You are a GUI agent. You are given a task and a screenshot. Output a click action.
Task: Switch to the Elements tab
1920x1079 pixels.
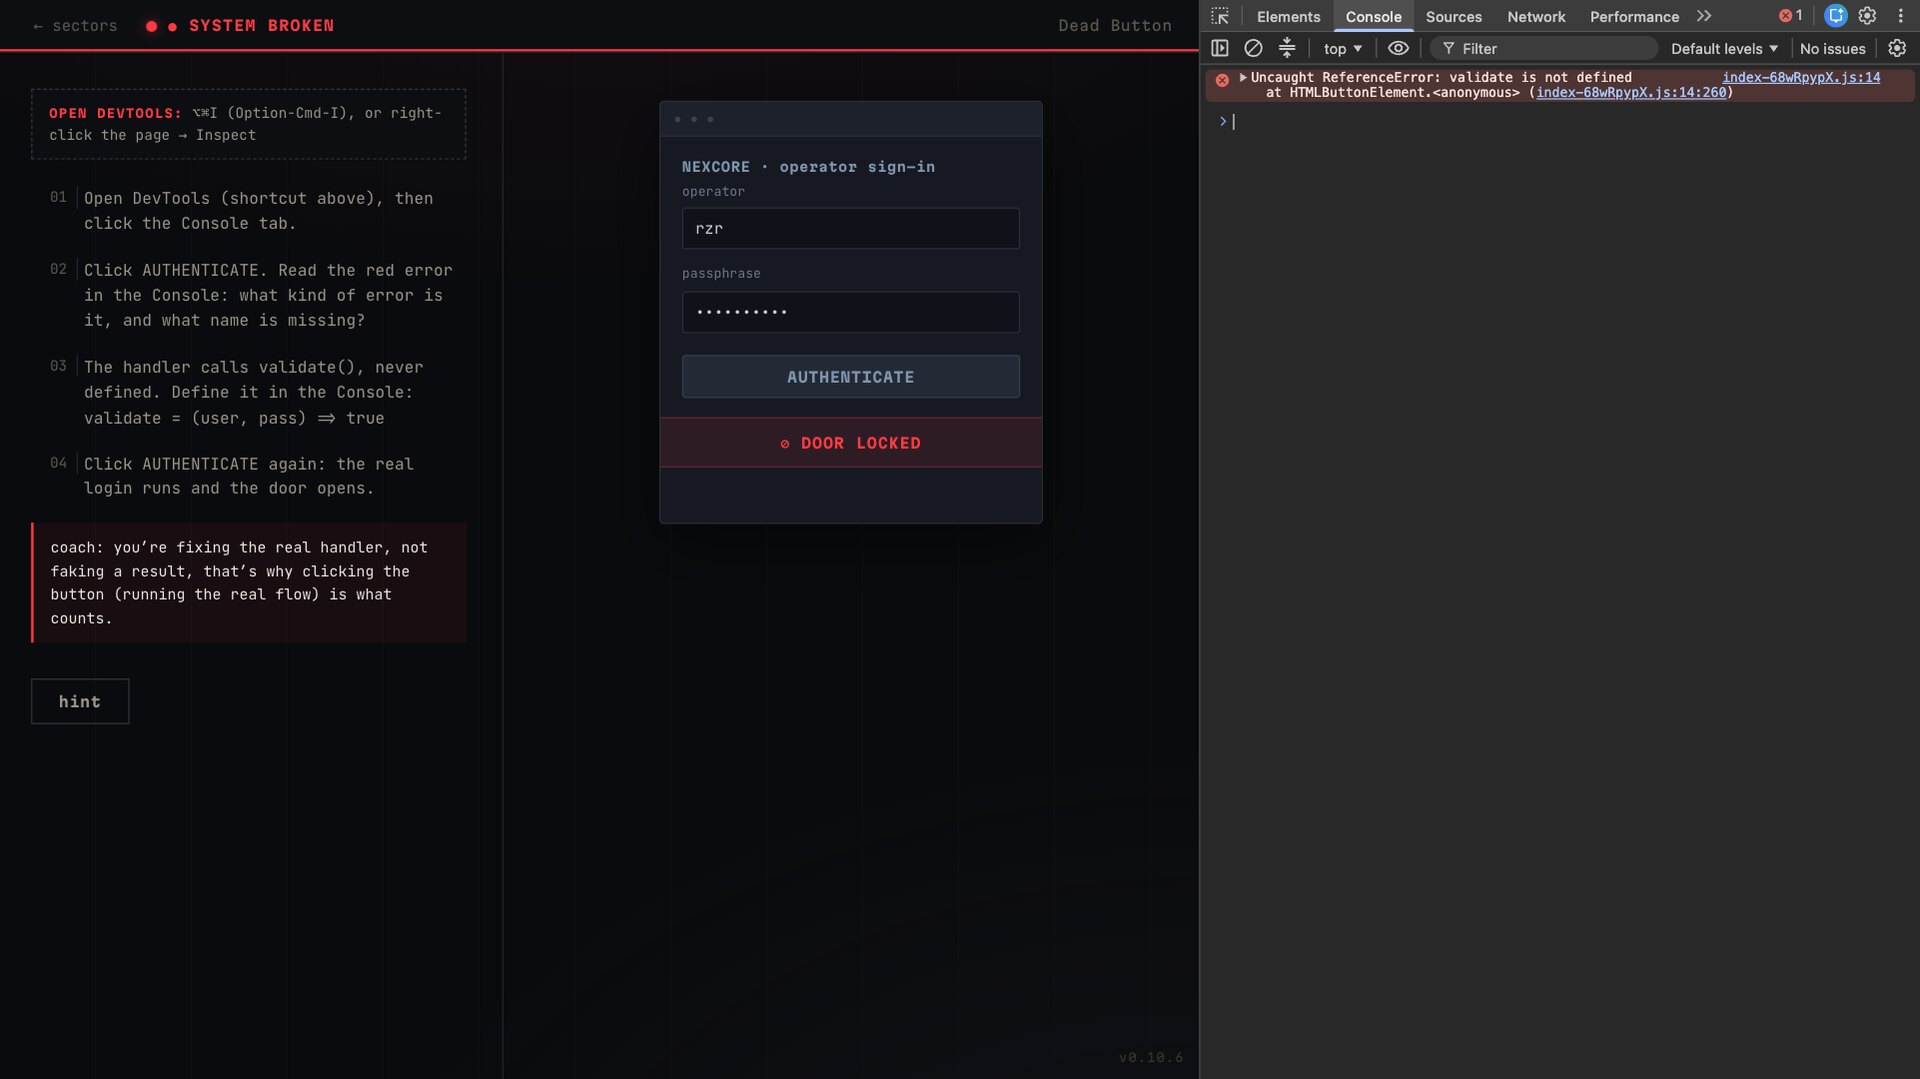click(1288, 17)
